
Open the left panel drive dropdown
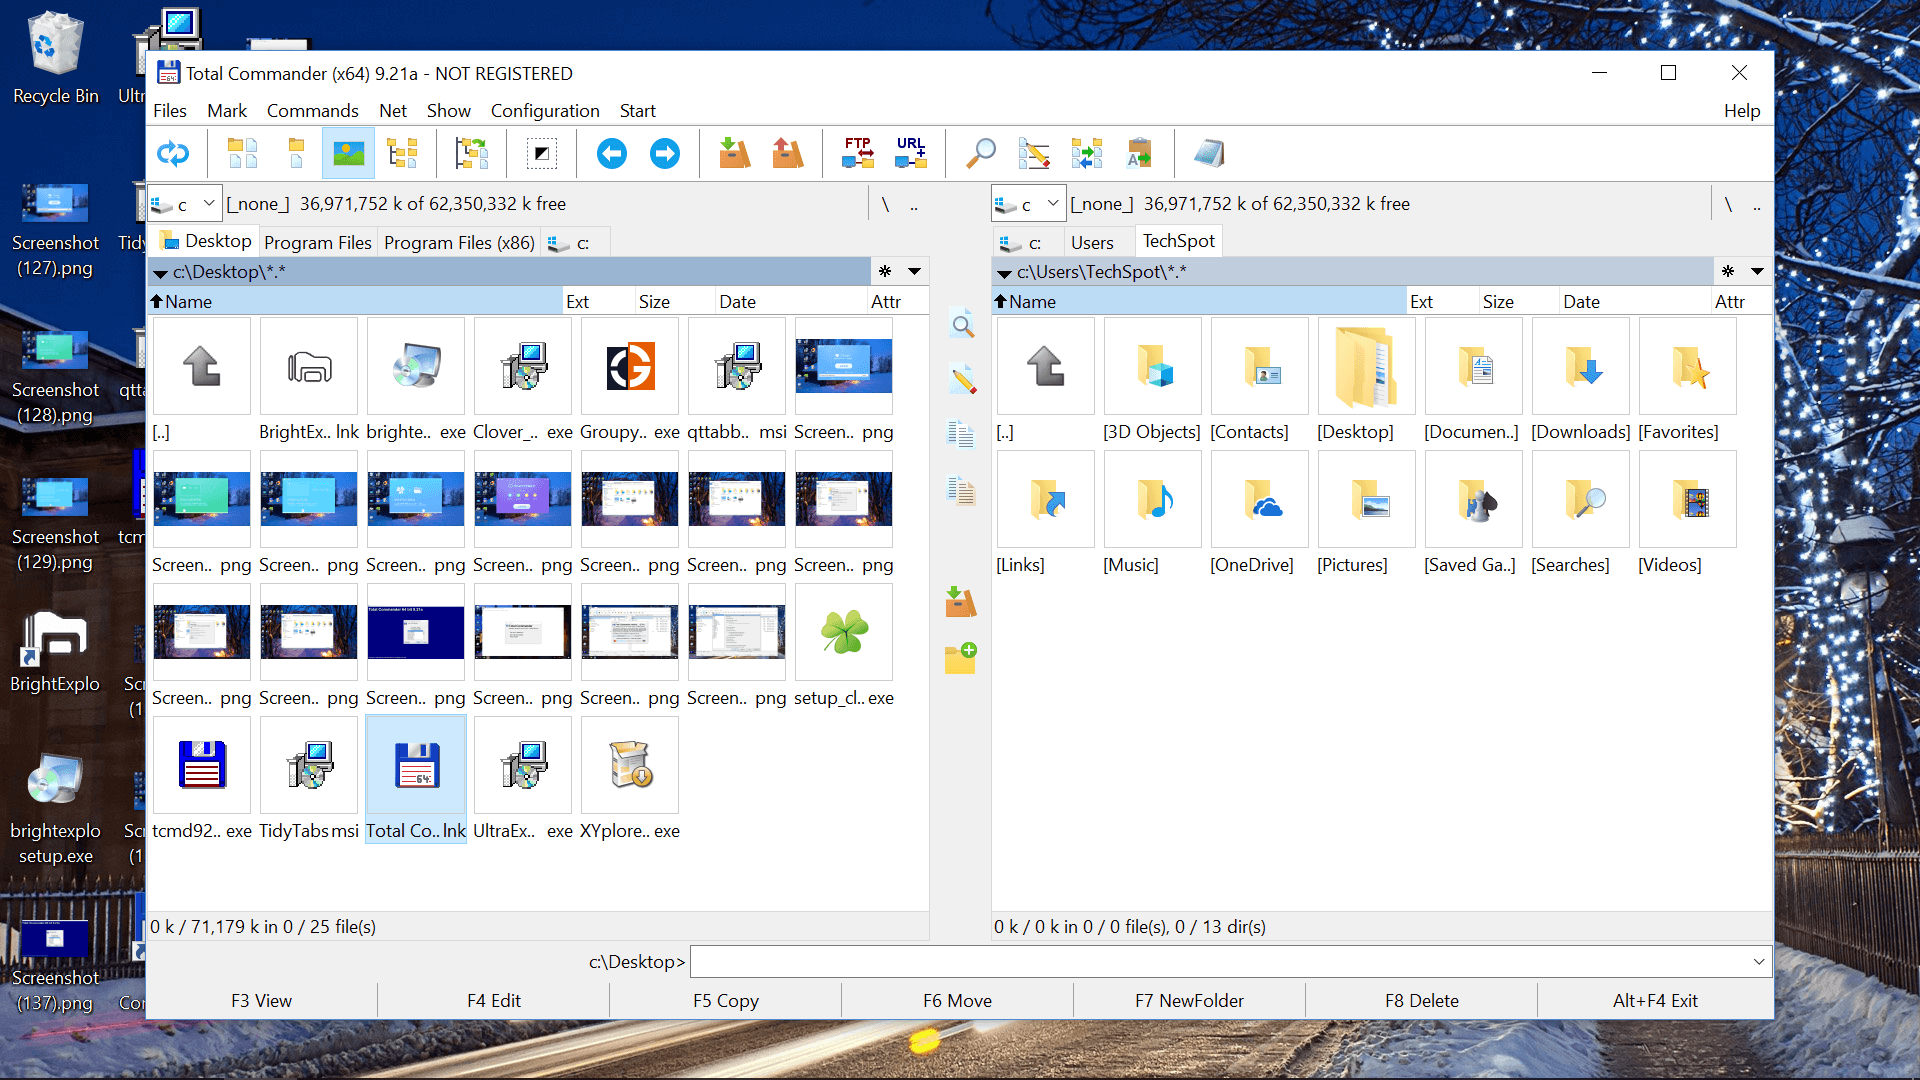coord(184,204)
